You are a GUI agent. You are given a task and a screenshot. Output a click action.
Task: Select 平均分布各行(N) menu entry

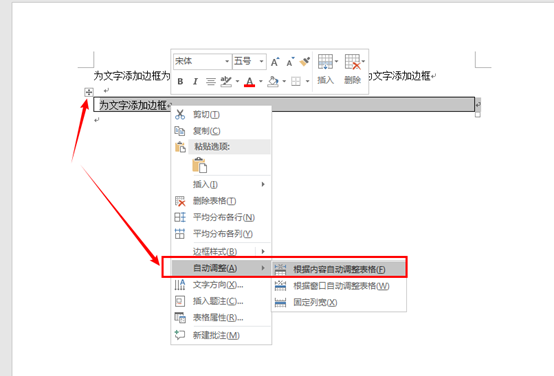pos(221,217)
